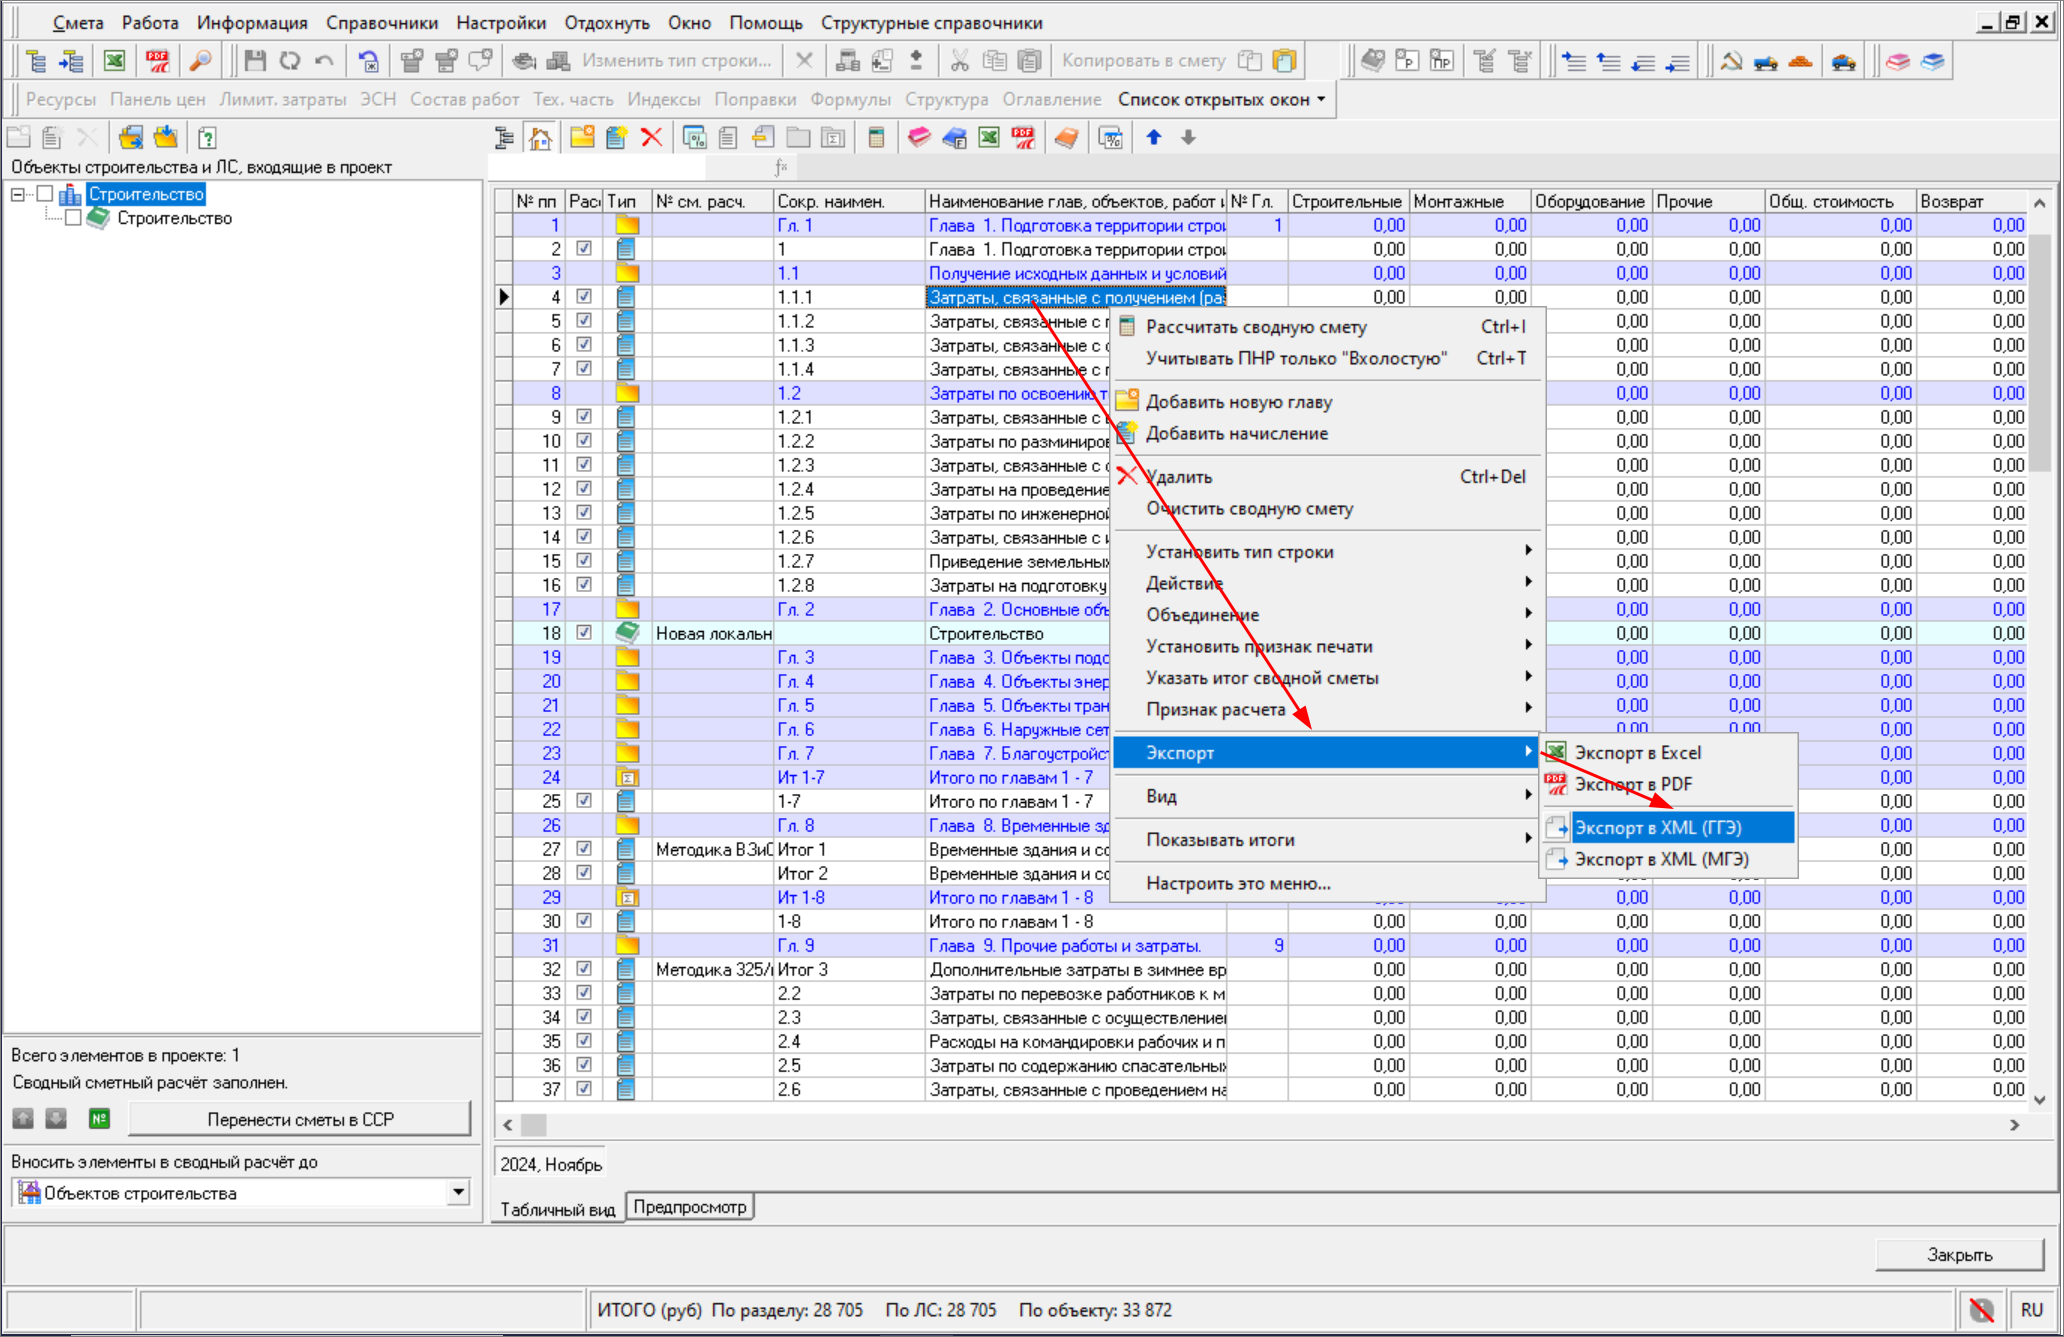Select Экспорт в XML (МГЭ) option
The image size is (2064, 1337).
1669,859
